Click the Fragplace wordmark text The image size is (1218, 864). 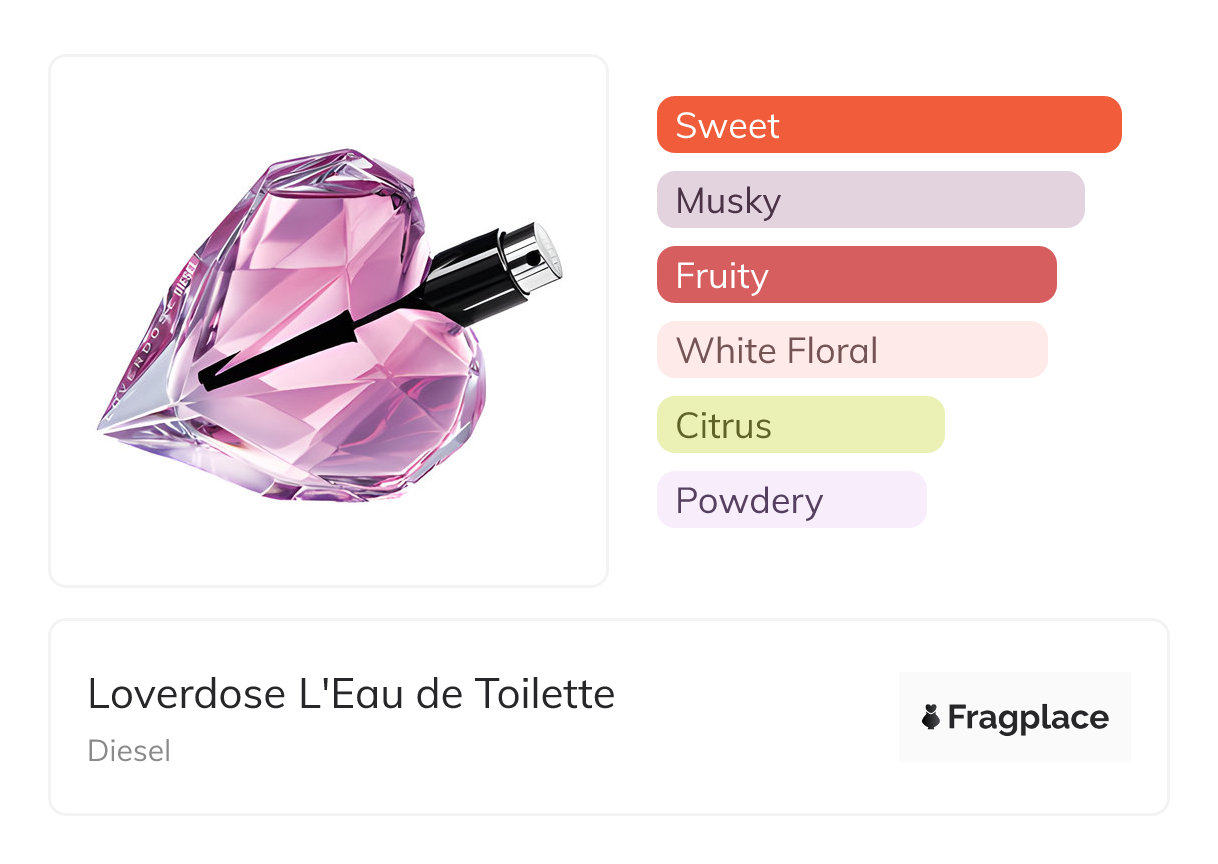(1028, 718)
